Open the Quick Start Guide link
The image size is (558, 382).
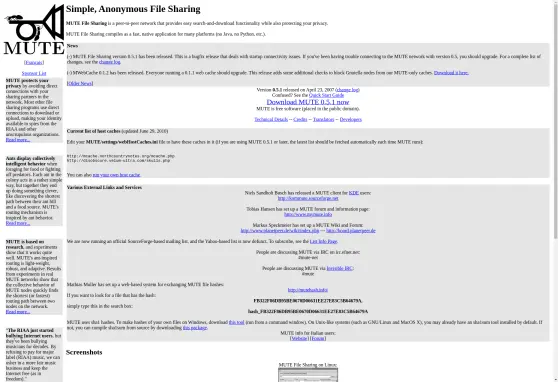326,95
